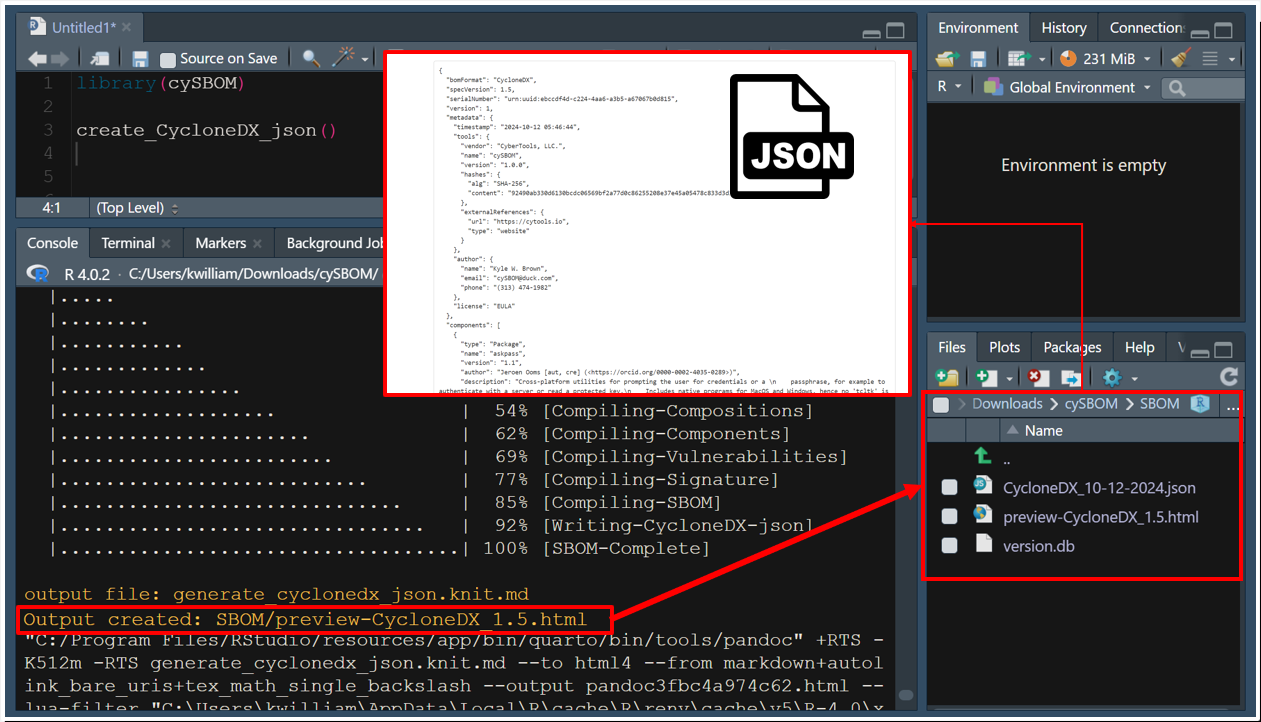The image size is (1261, 722).
Task: Open the Connections tab
Action: 1146,28
